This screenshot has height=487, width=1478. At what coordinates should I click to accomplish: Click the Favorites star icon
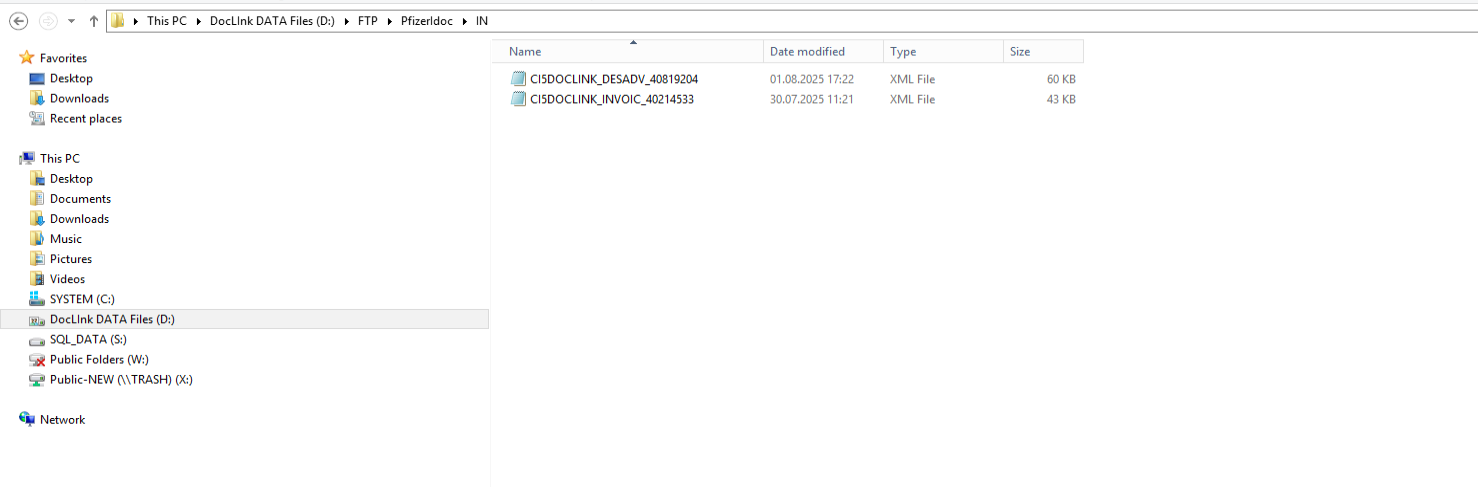[27, 58]
